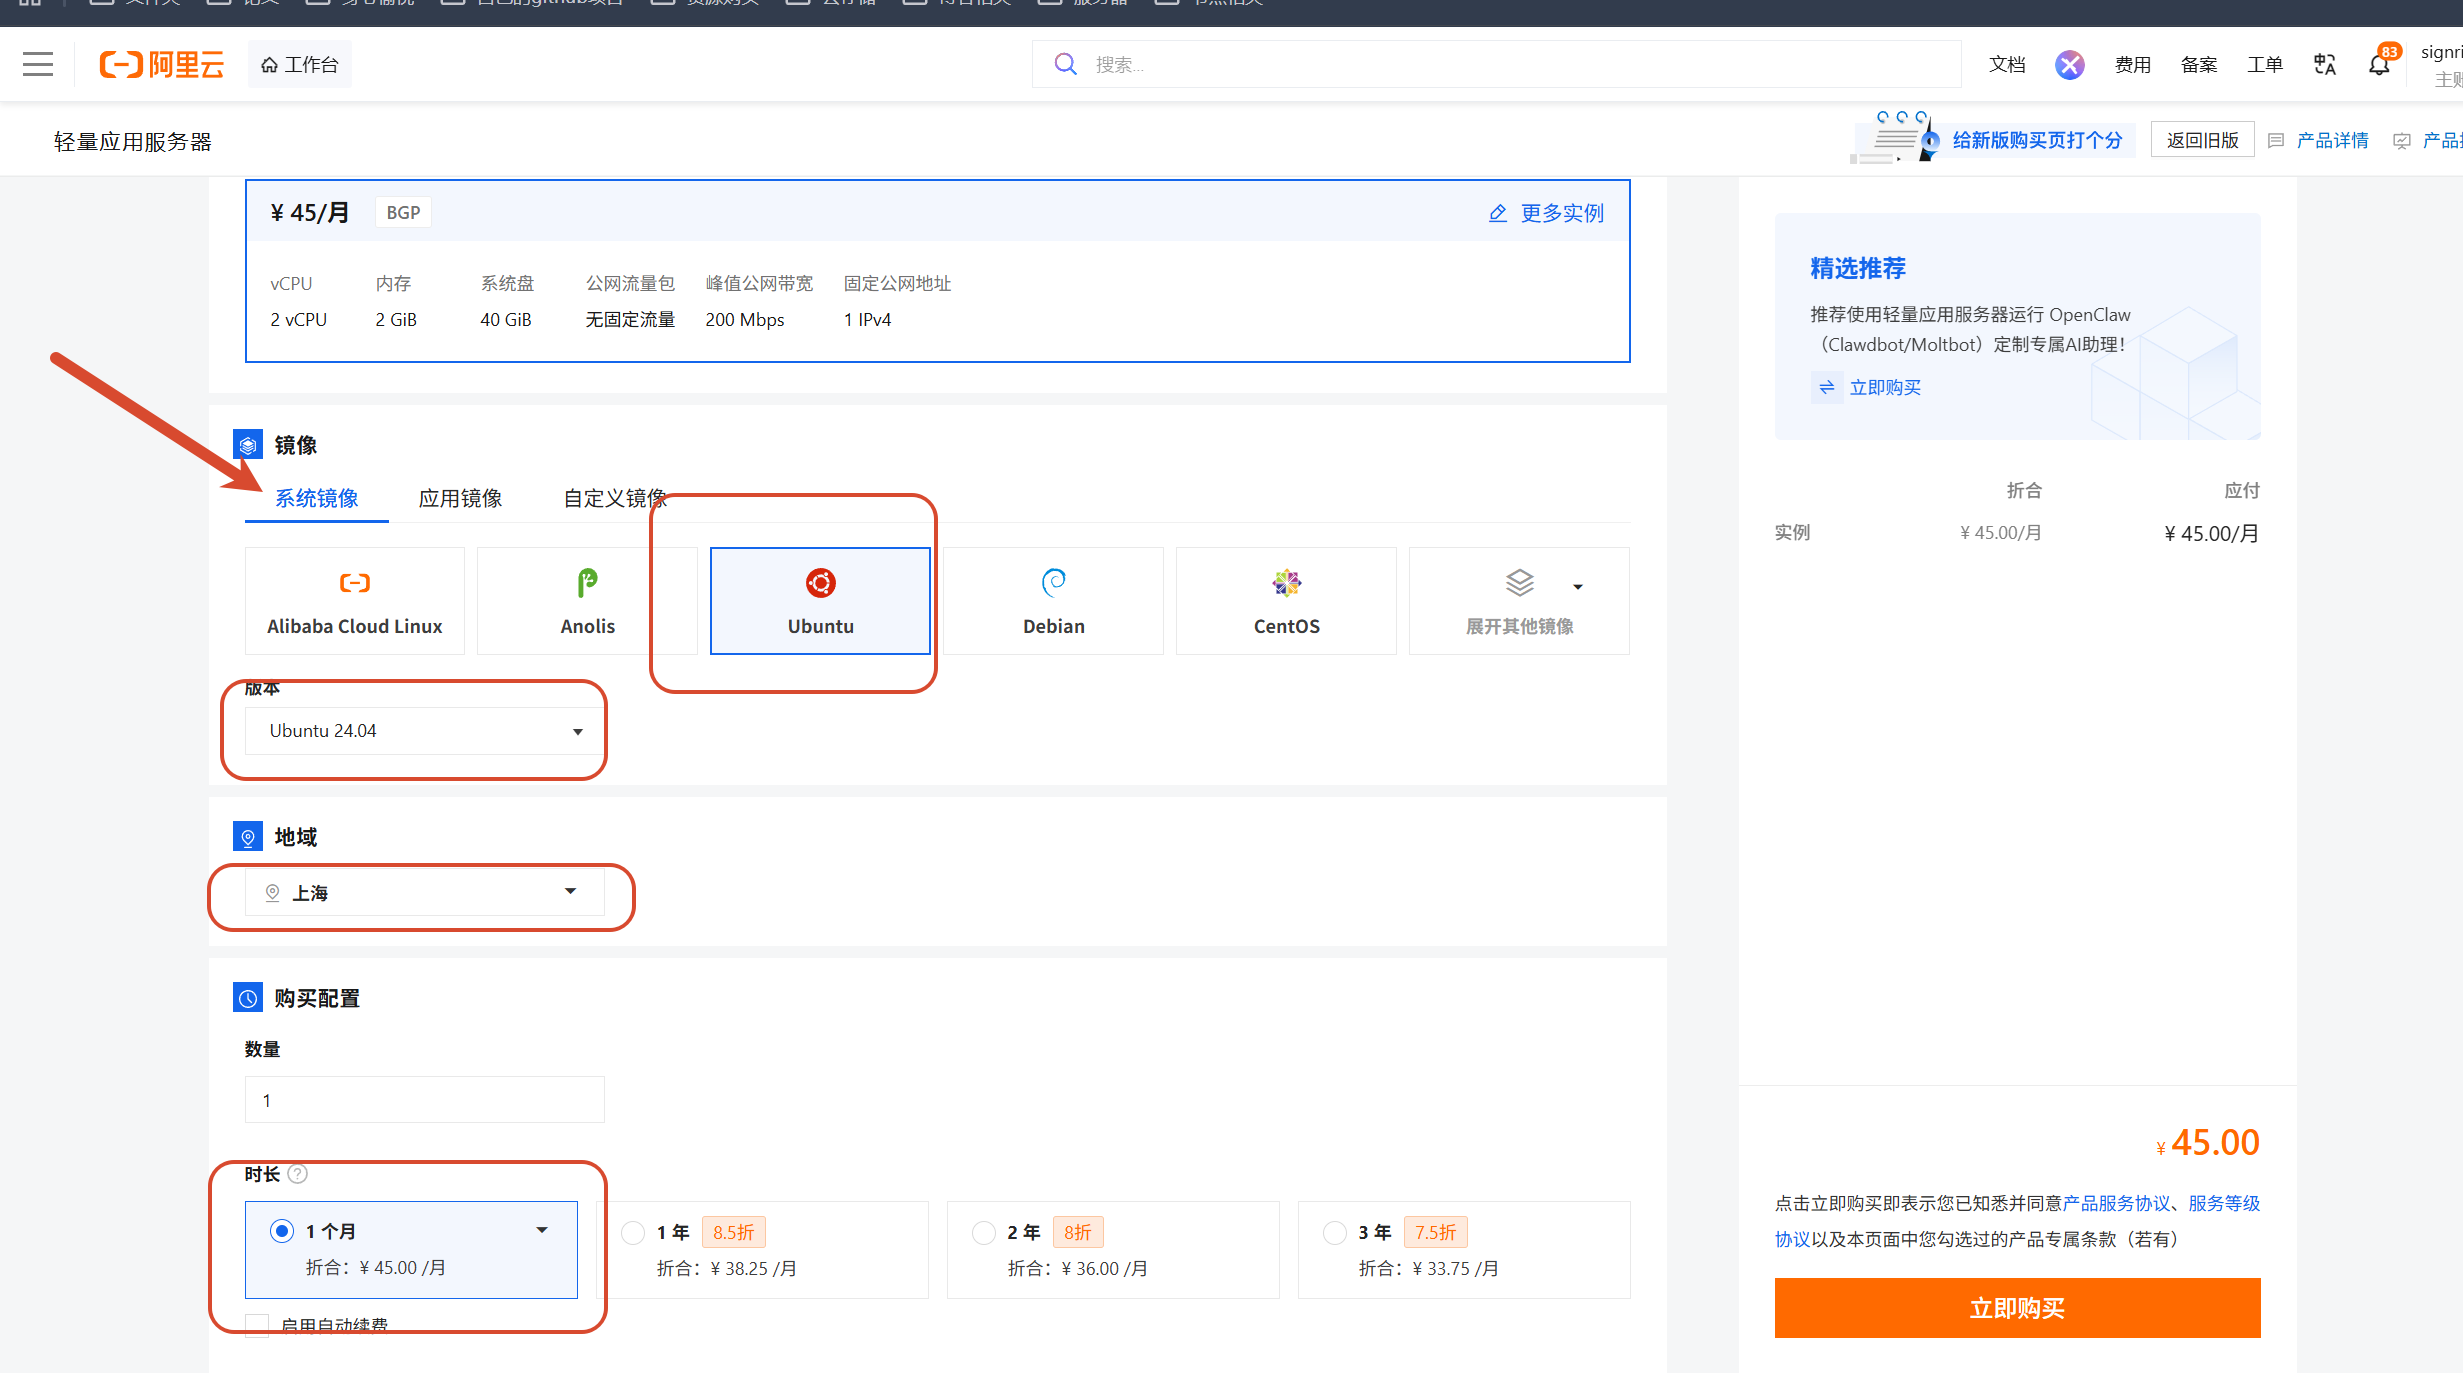This screenshot has width=2463, height=1373.
Task: Select the 2 年 duration option
Action: 1113,1250
